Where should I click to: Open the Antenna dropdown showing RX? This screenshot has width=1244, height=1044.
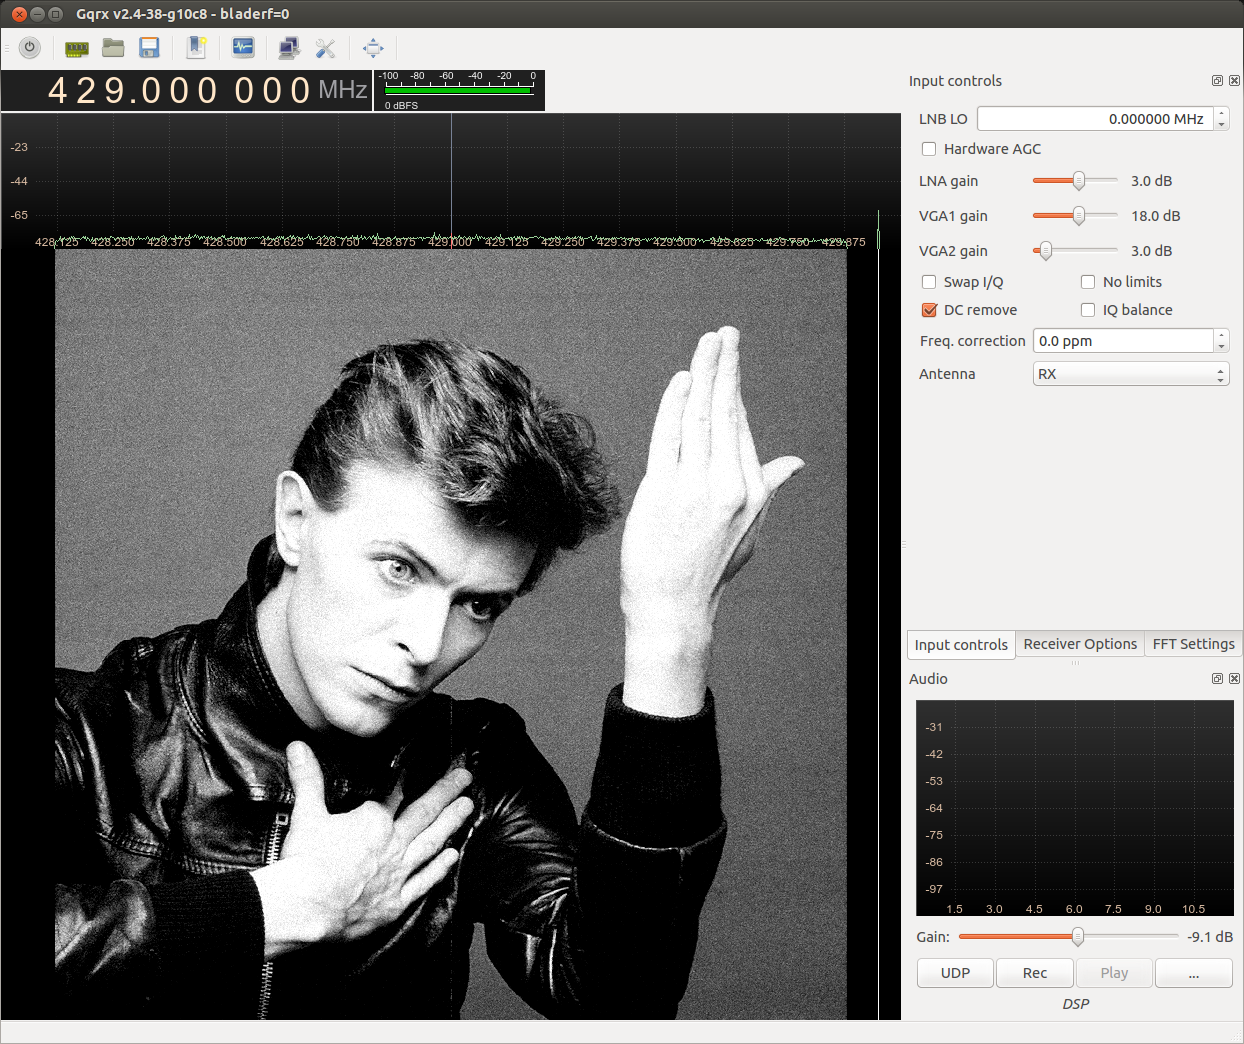pos(1130,374)
